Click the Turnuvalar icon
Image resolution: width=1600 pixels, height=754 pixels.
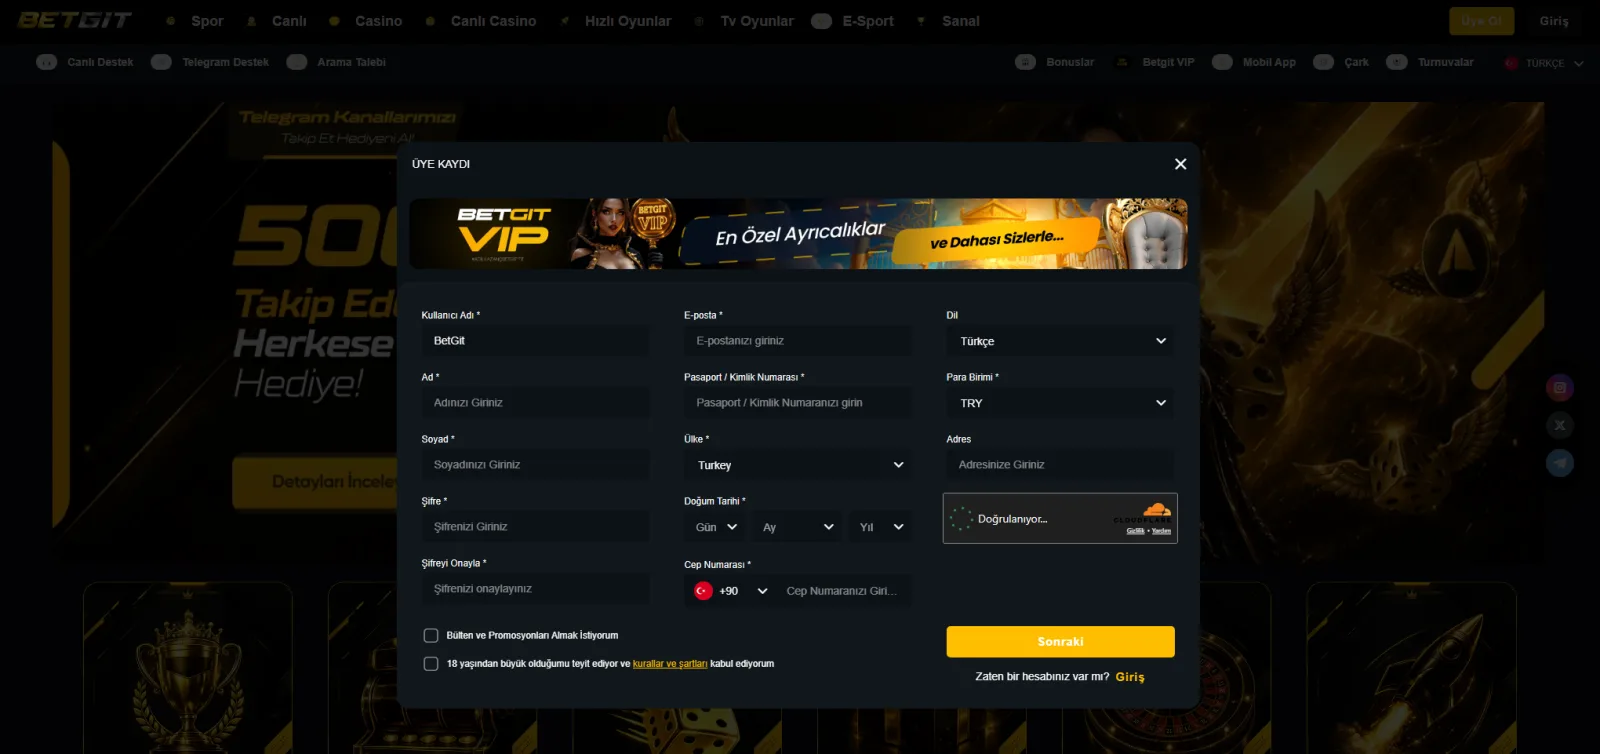click(1397, 62)
